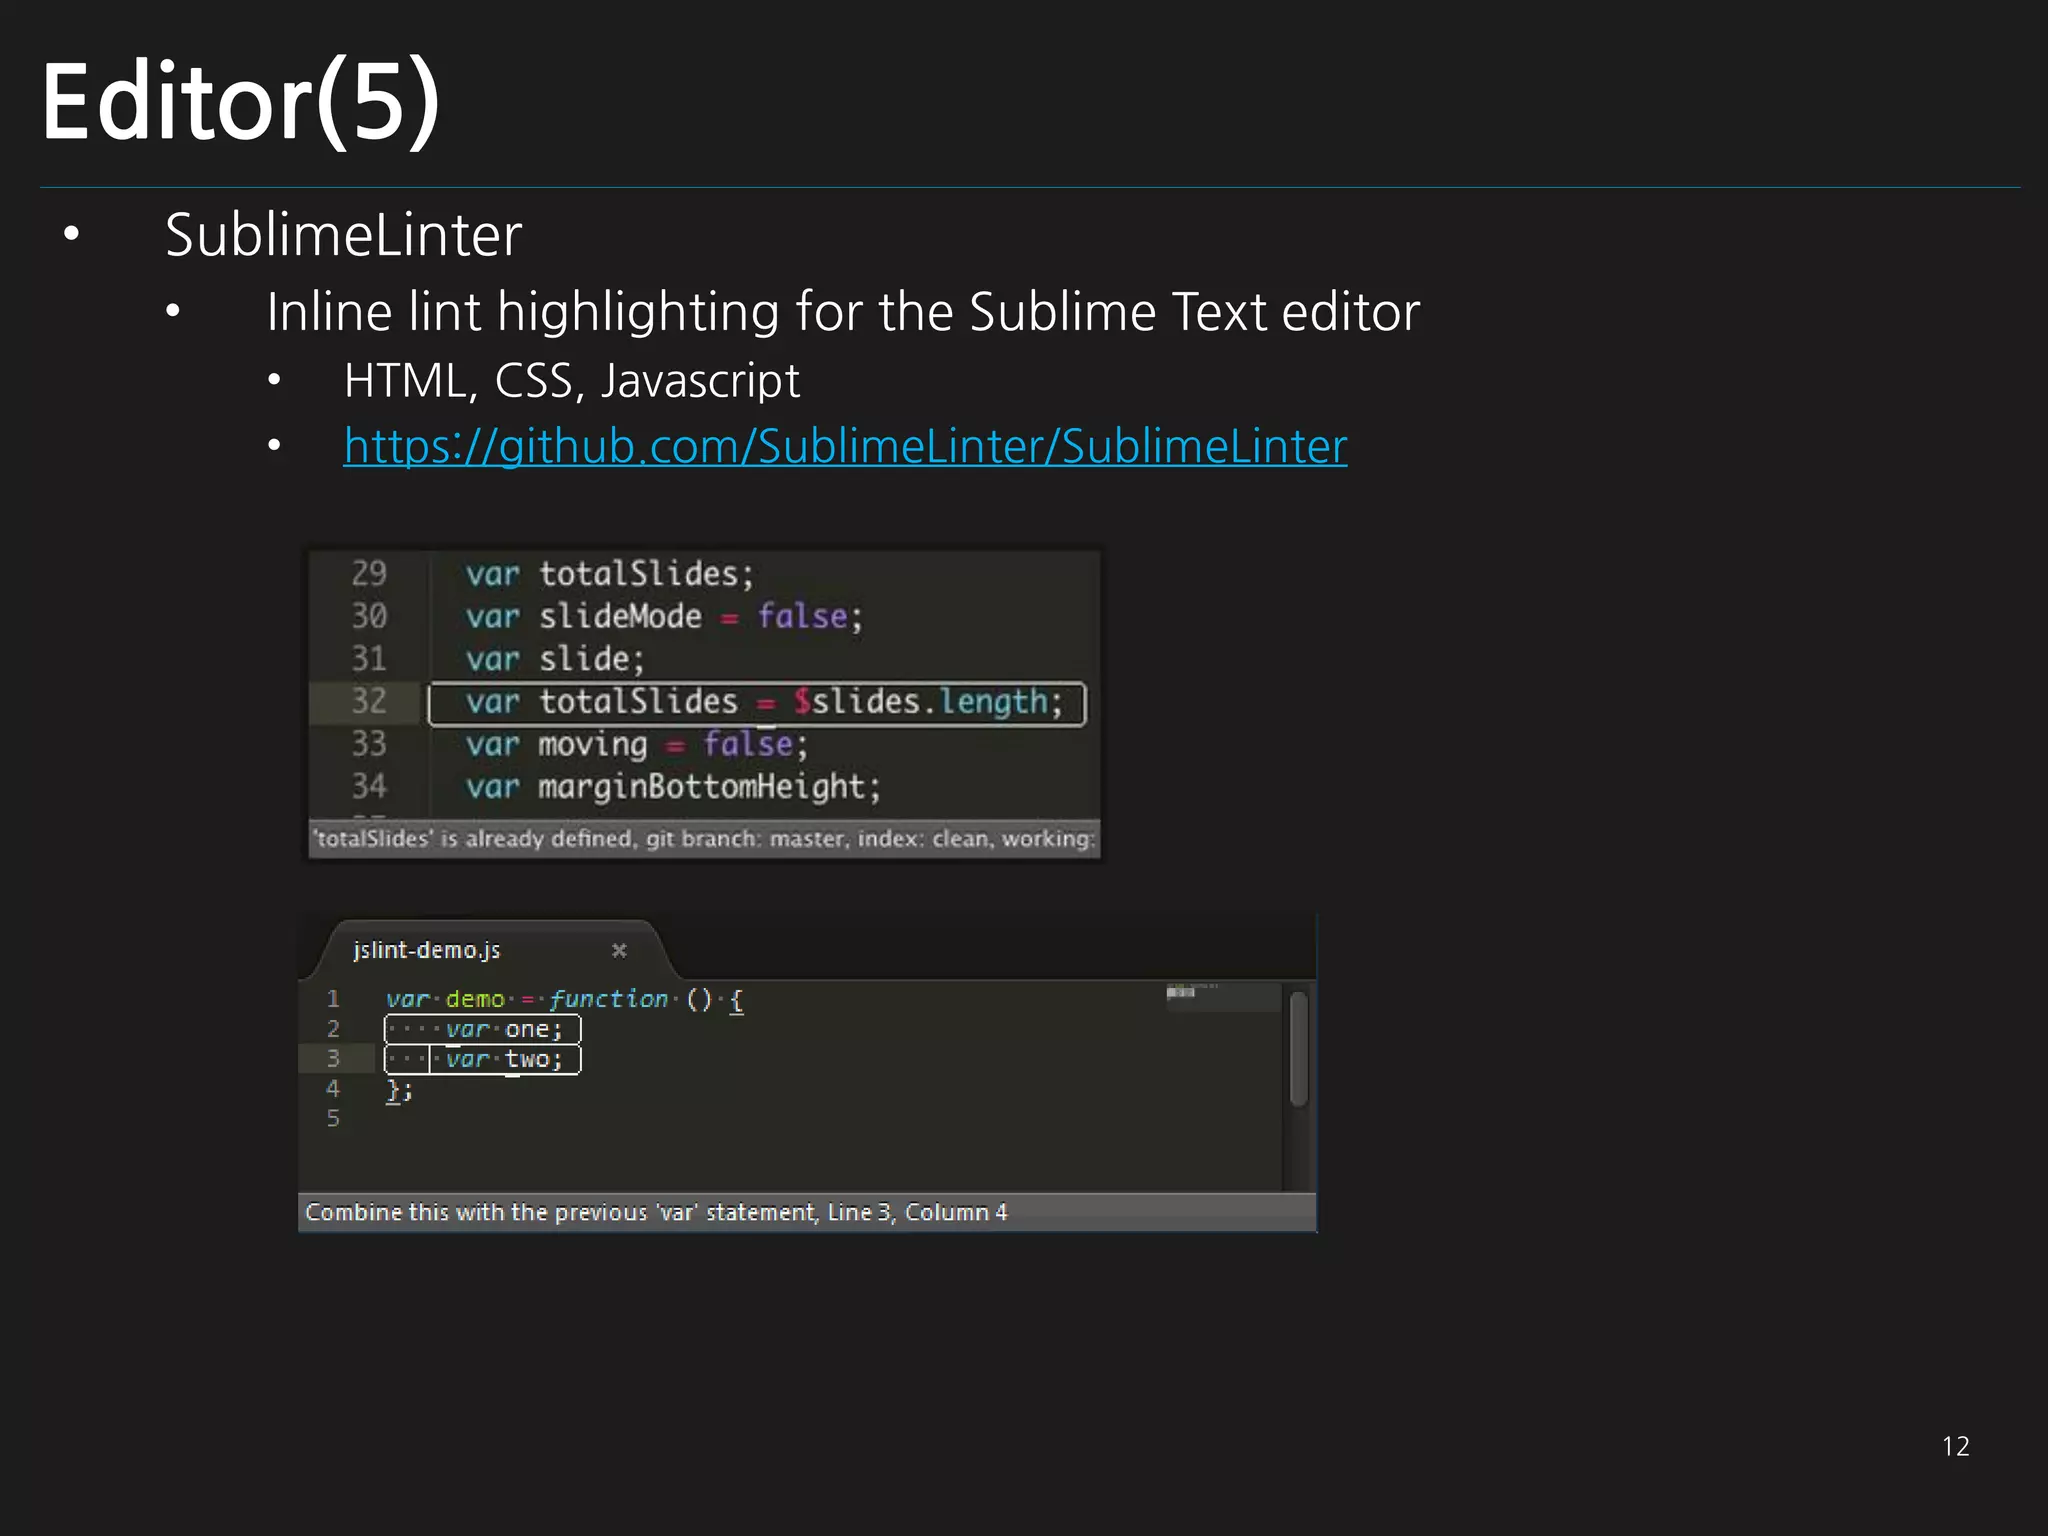2048x1536 pixels.
Task: Click 'var demo = function () {' line
Action: (x=565, y=999)
